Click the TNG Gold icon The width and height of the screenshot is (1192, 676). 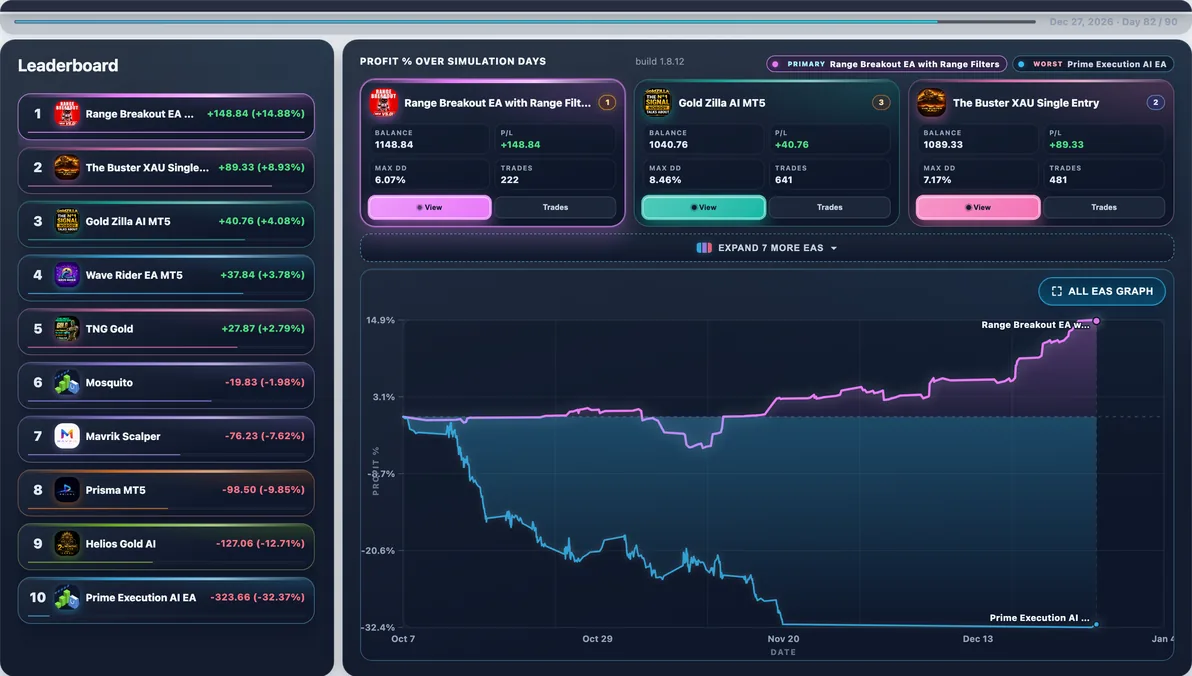tap(67, 328)
